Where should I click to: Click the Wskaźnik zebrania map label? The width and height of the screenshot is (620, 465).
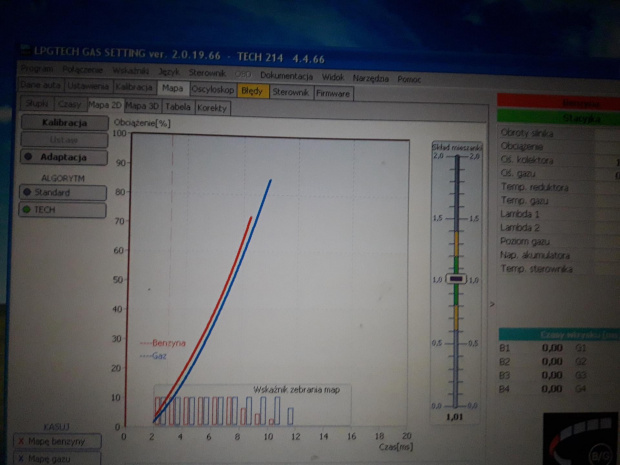coord(297,390)
